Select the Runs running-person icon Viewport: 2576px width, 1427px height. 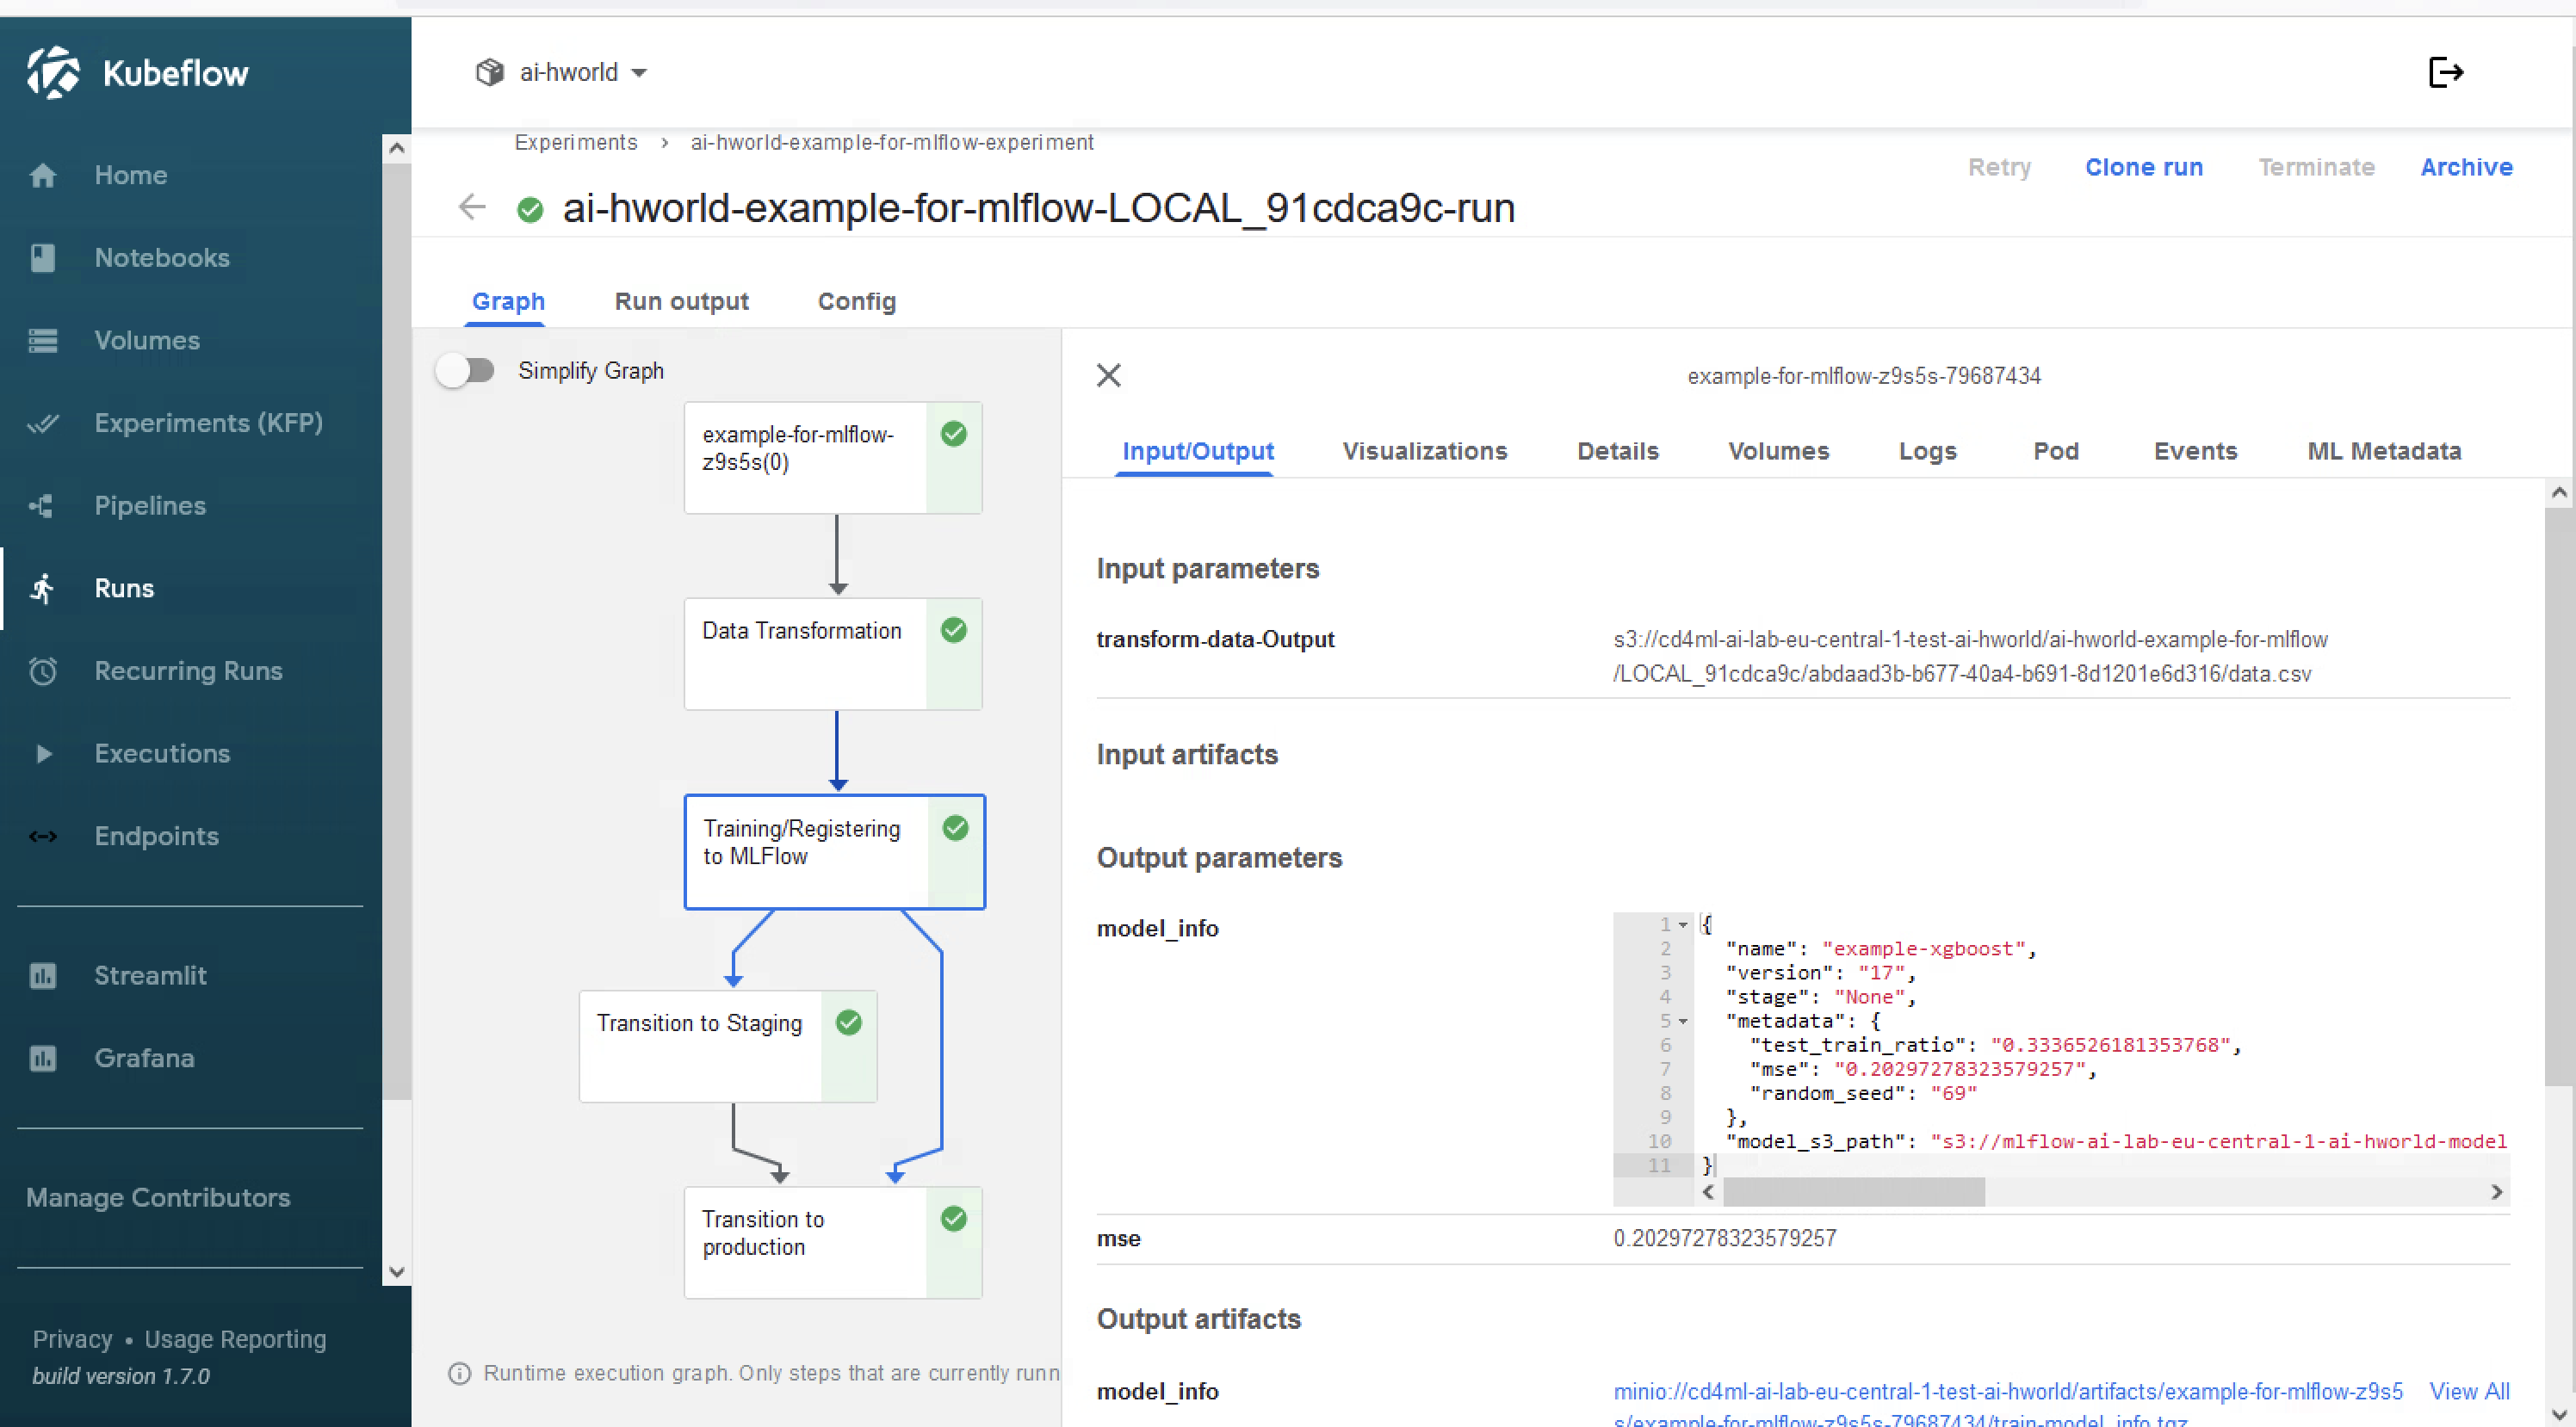pyautogui.click(x=42, y=588)
